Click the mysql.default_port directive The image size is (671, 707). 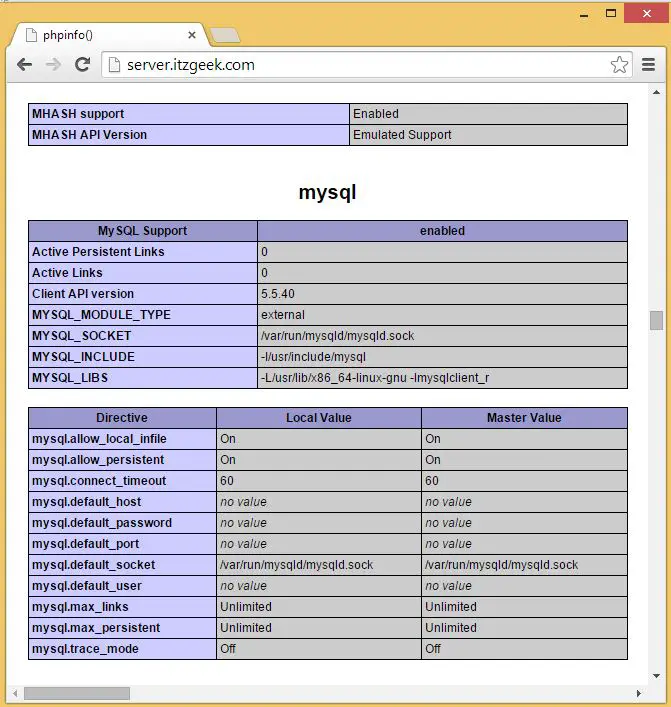pos(85,544)
